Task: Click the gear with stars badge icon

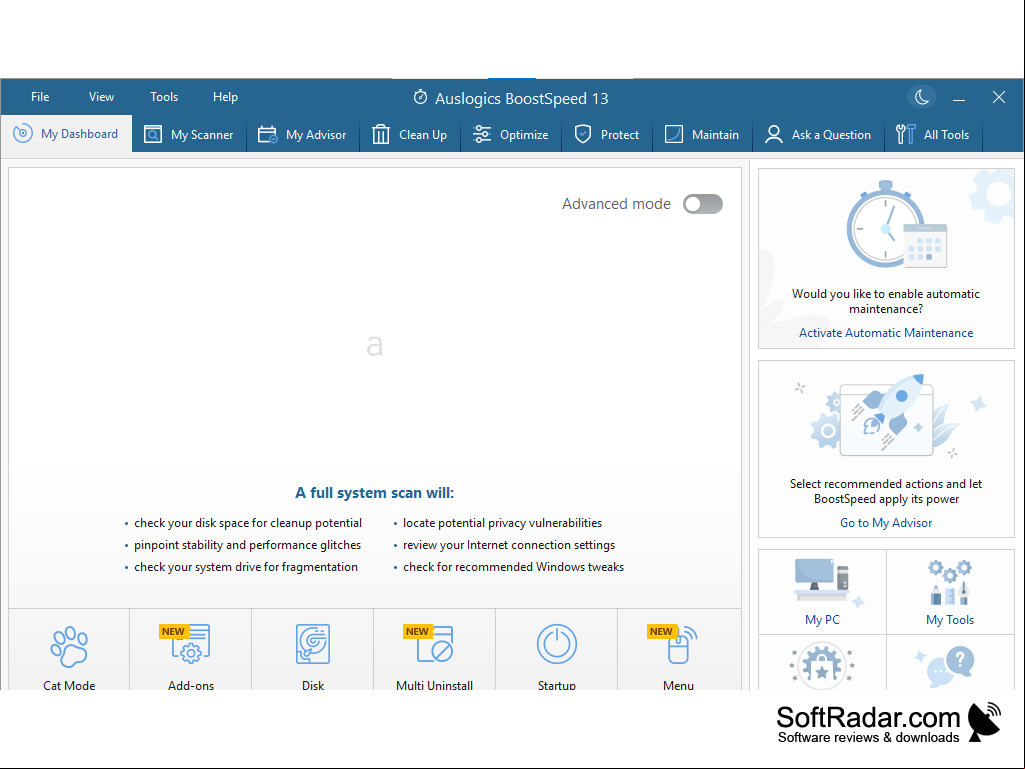Action: tap(822, 664)
